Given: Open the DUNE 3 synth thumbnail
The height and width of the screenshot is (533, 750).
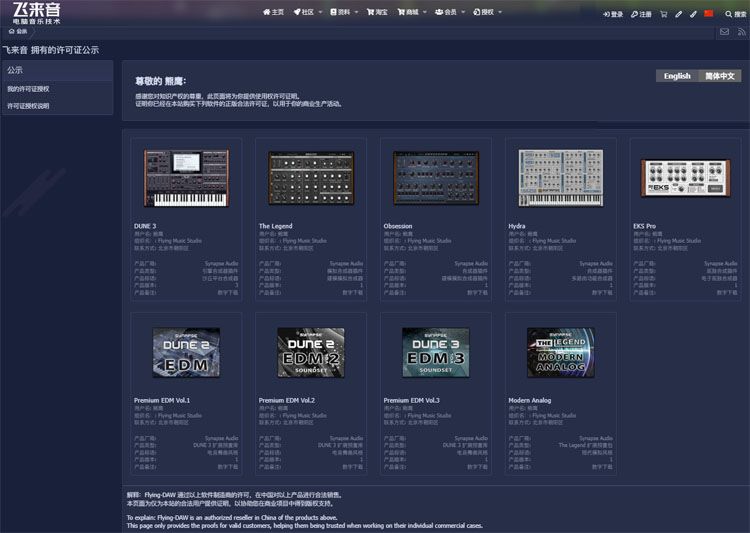Looking at the screenshot, I should click(x=186, y=178).
